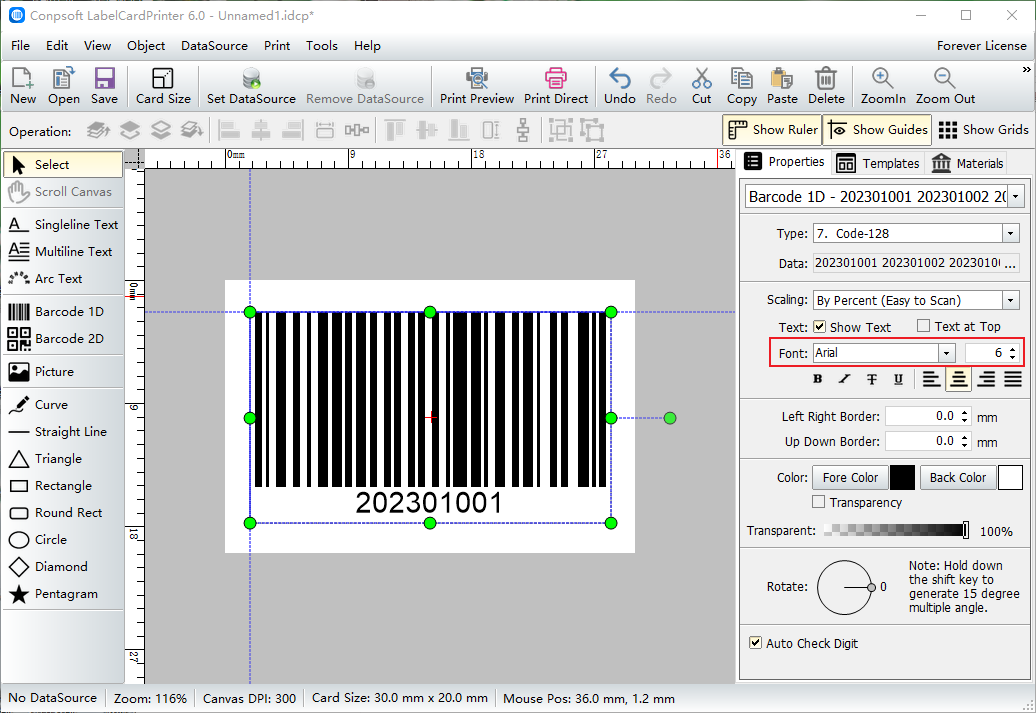Image resolution: width=1036 pixels, height=713 pixels.
Task: Expand the toolbar overflow chevron
Action: coord(1026,69)
